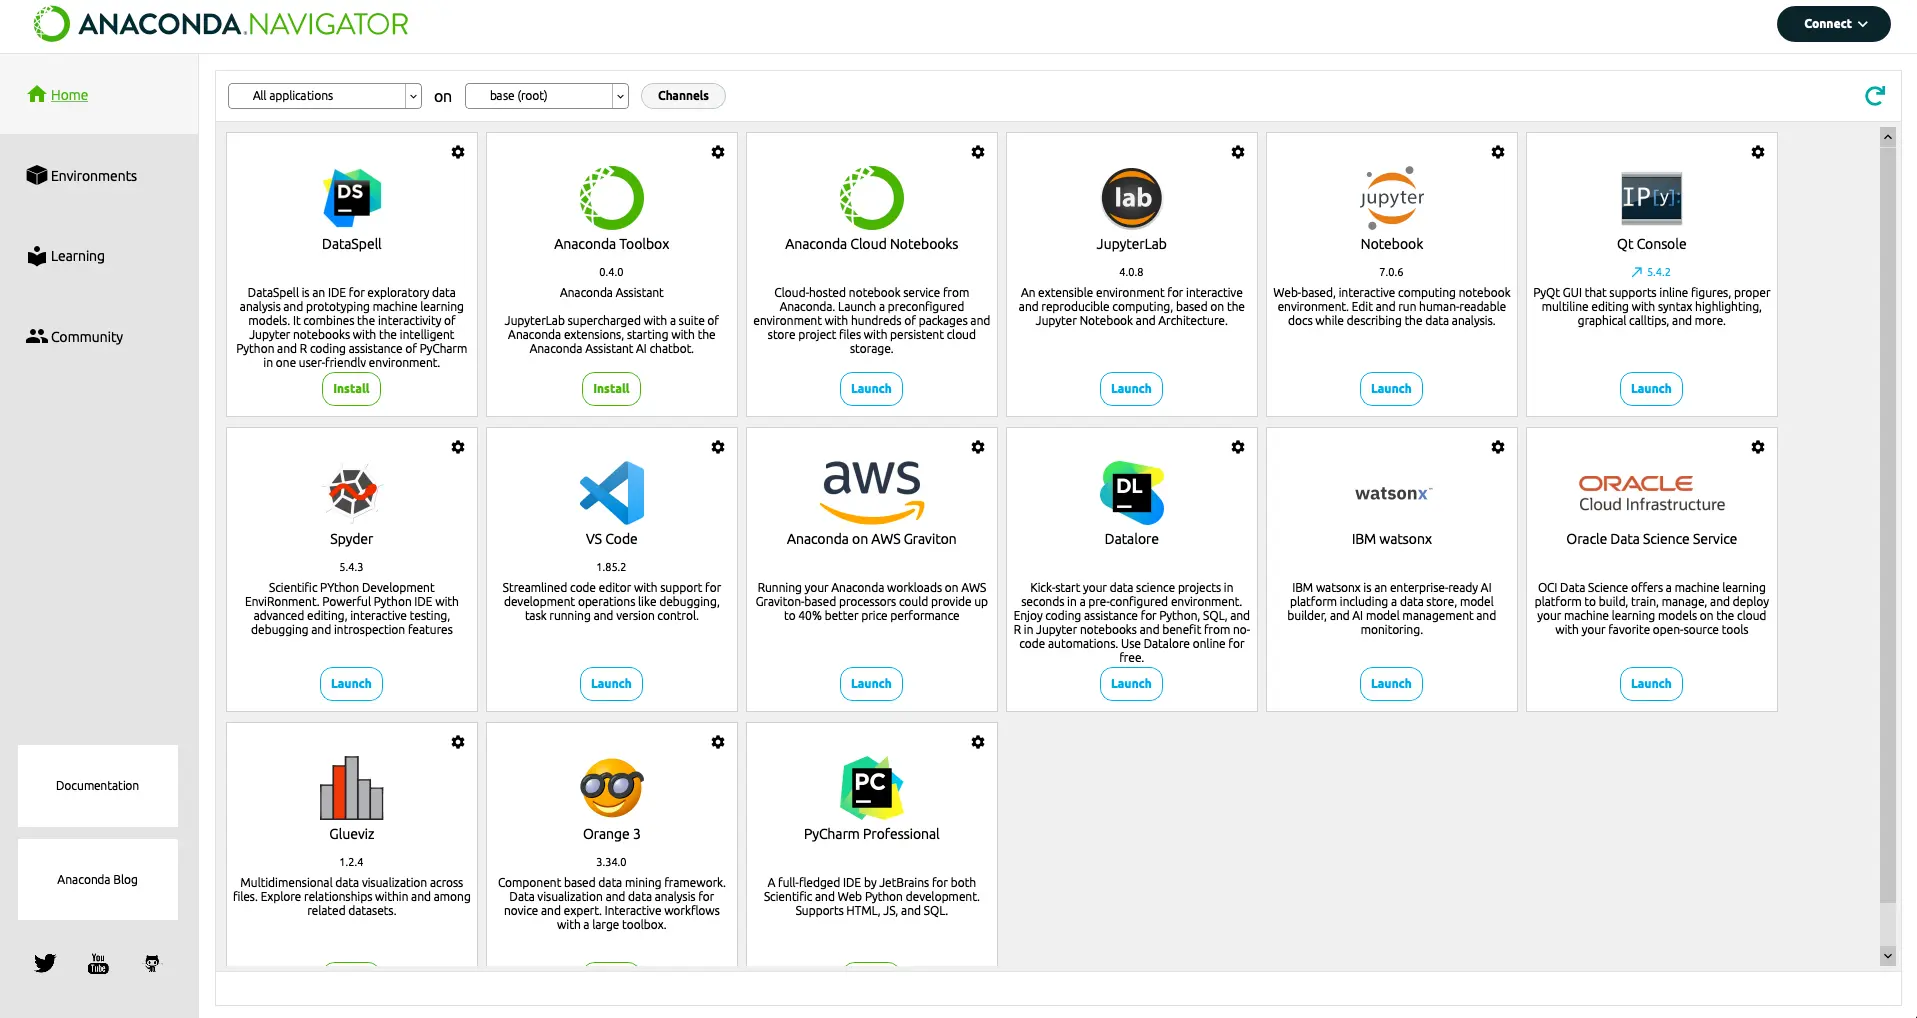Open the Anaconda Blog link box
This screenshot has height=1018, width=1917.
(x=98, y=880)
